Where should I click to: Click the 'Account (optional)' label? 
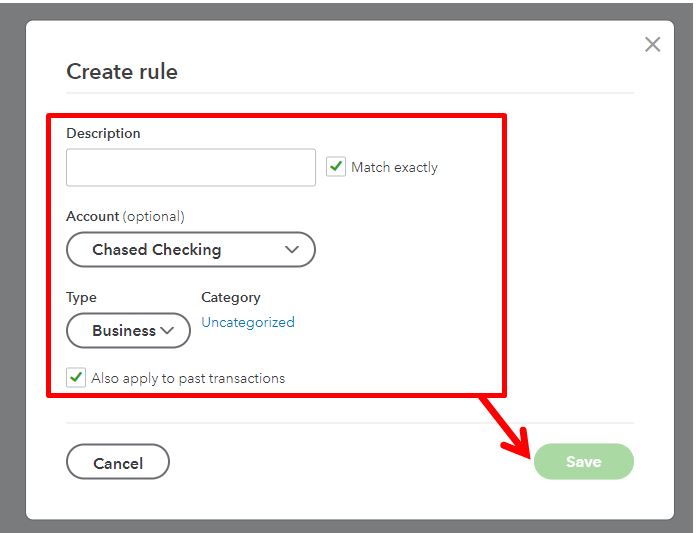click(x=125, y=216)
